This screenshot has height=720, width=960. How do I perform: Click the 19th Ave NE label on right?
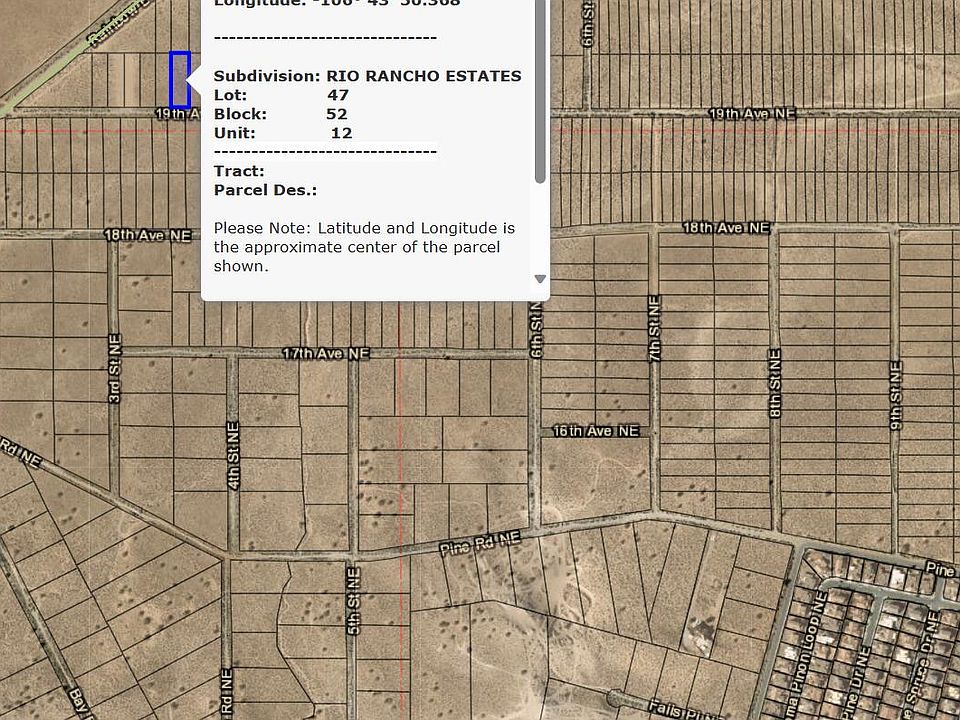752,114
